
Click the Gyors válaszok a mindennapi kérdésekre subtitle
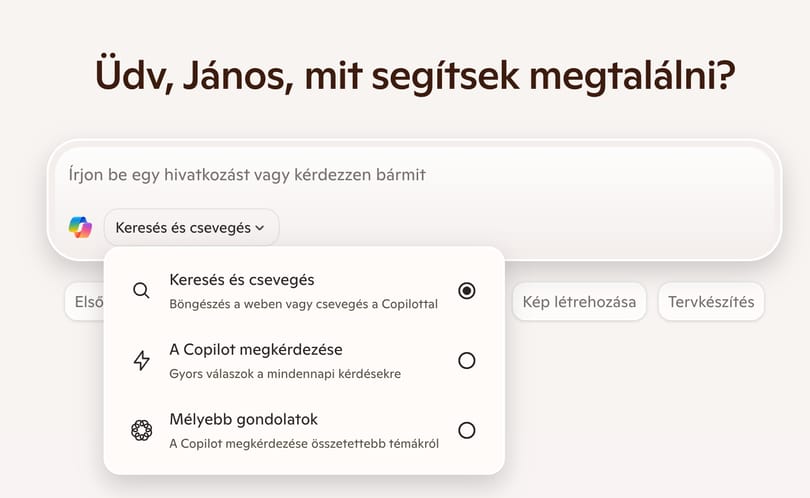coord(285,374)
